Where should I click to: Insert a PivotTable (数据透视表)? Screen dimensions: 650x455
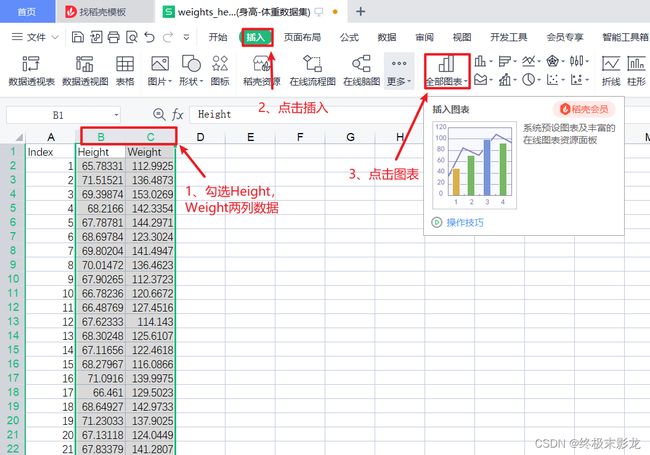(32, 70)
